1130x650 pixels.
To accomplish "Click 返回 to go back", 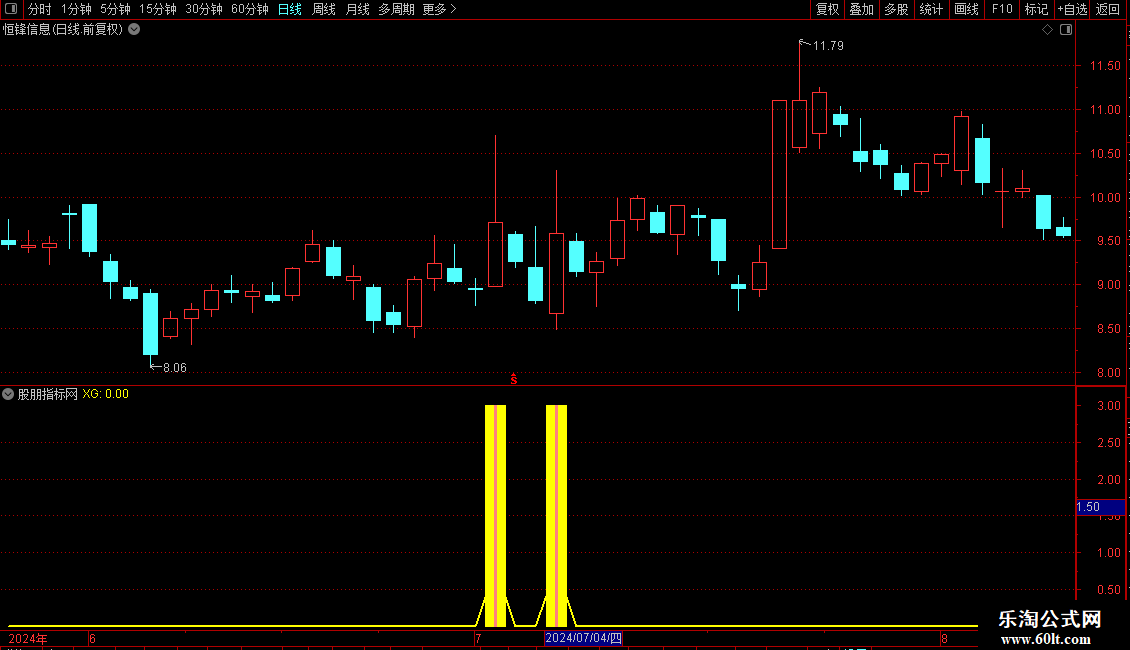I will (x=1108, y=9).
